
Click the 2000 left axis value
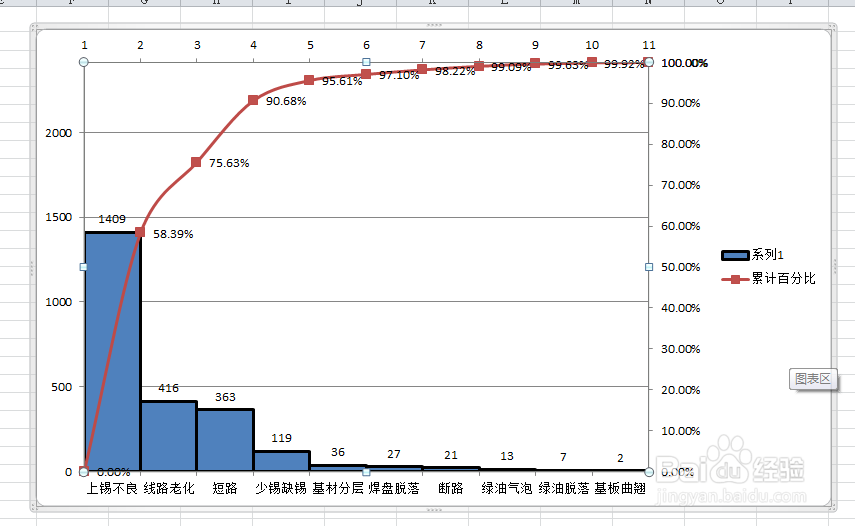(58, 133)
